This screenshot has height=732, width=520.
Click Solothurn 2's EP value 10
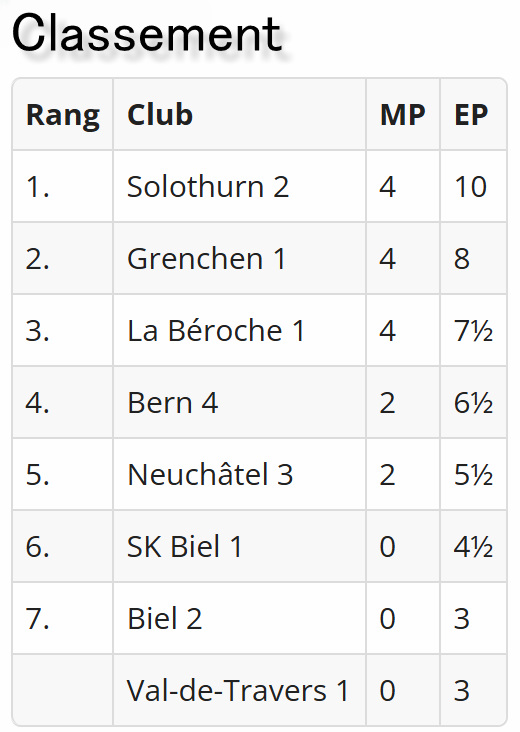(471, 187)
